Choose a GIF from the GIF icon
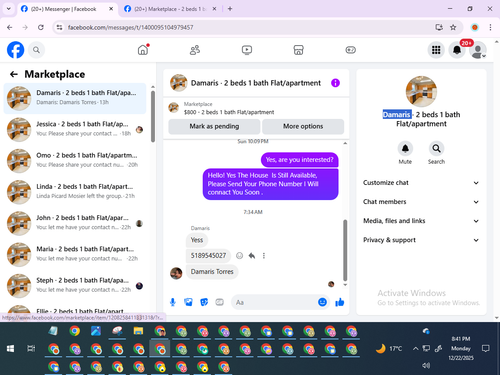Screen dimensions: 500x375 [x=219, y=302]
